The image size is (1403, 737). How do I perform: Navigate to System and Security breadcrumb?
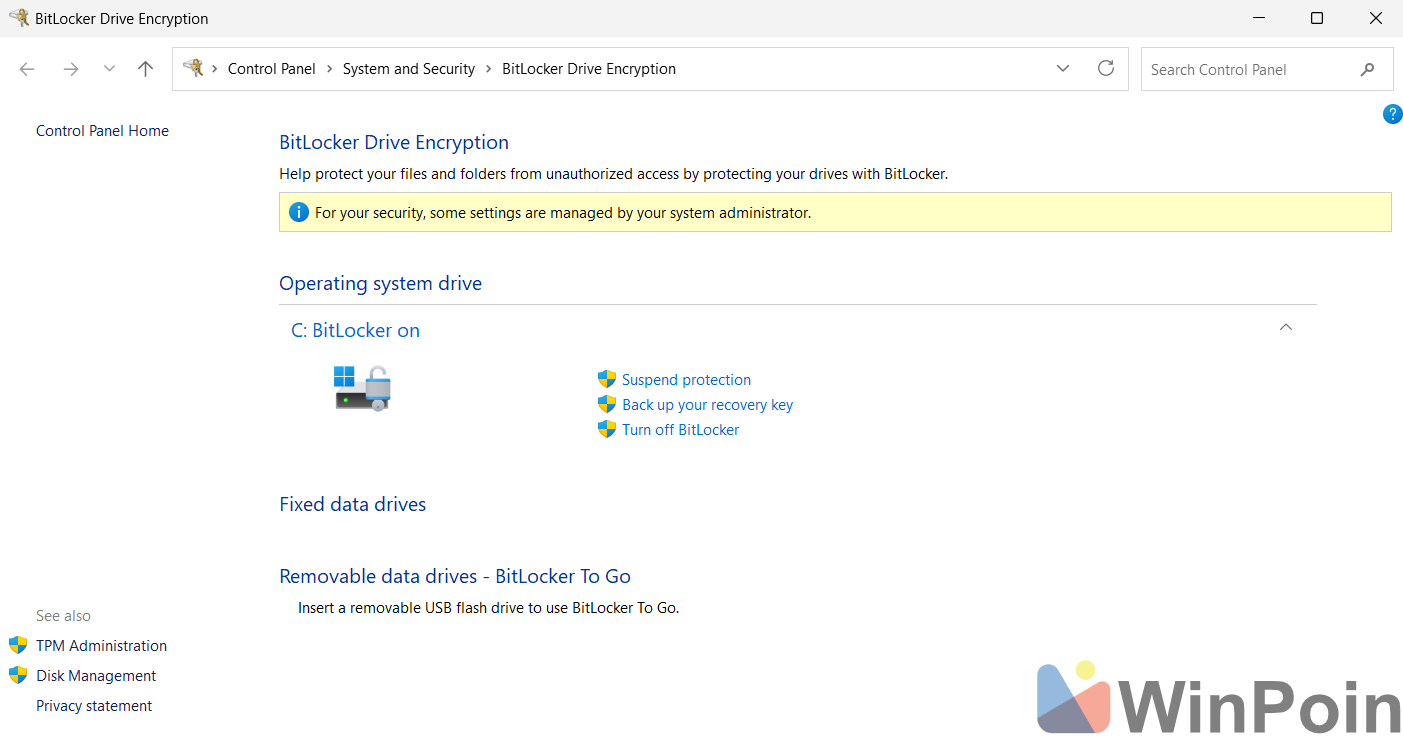point(409,69)
